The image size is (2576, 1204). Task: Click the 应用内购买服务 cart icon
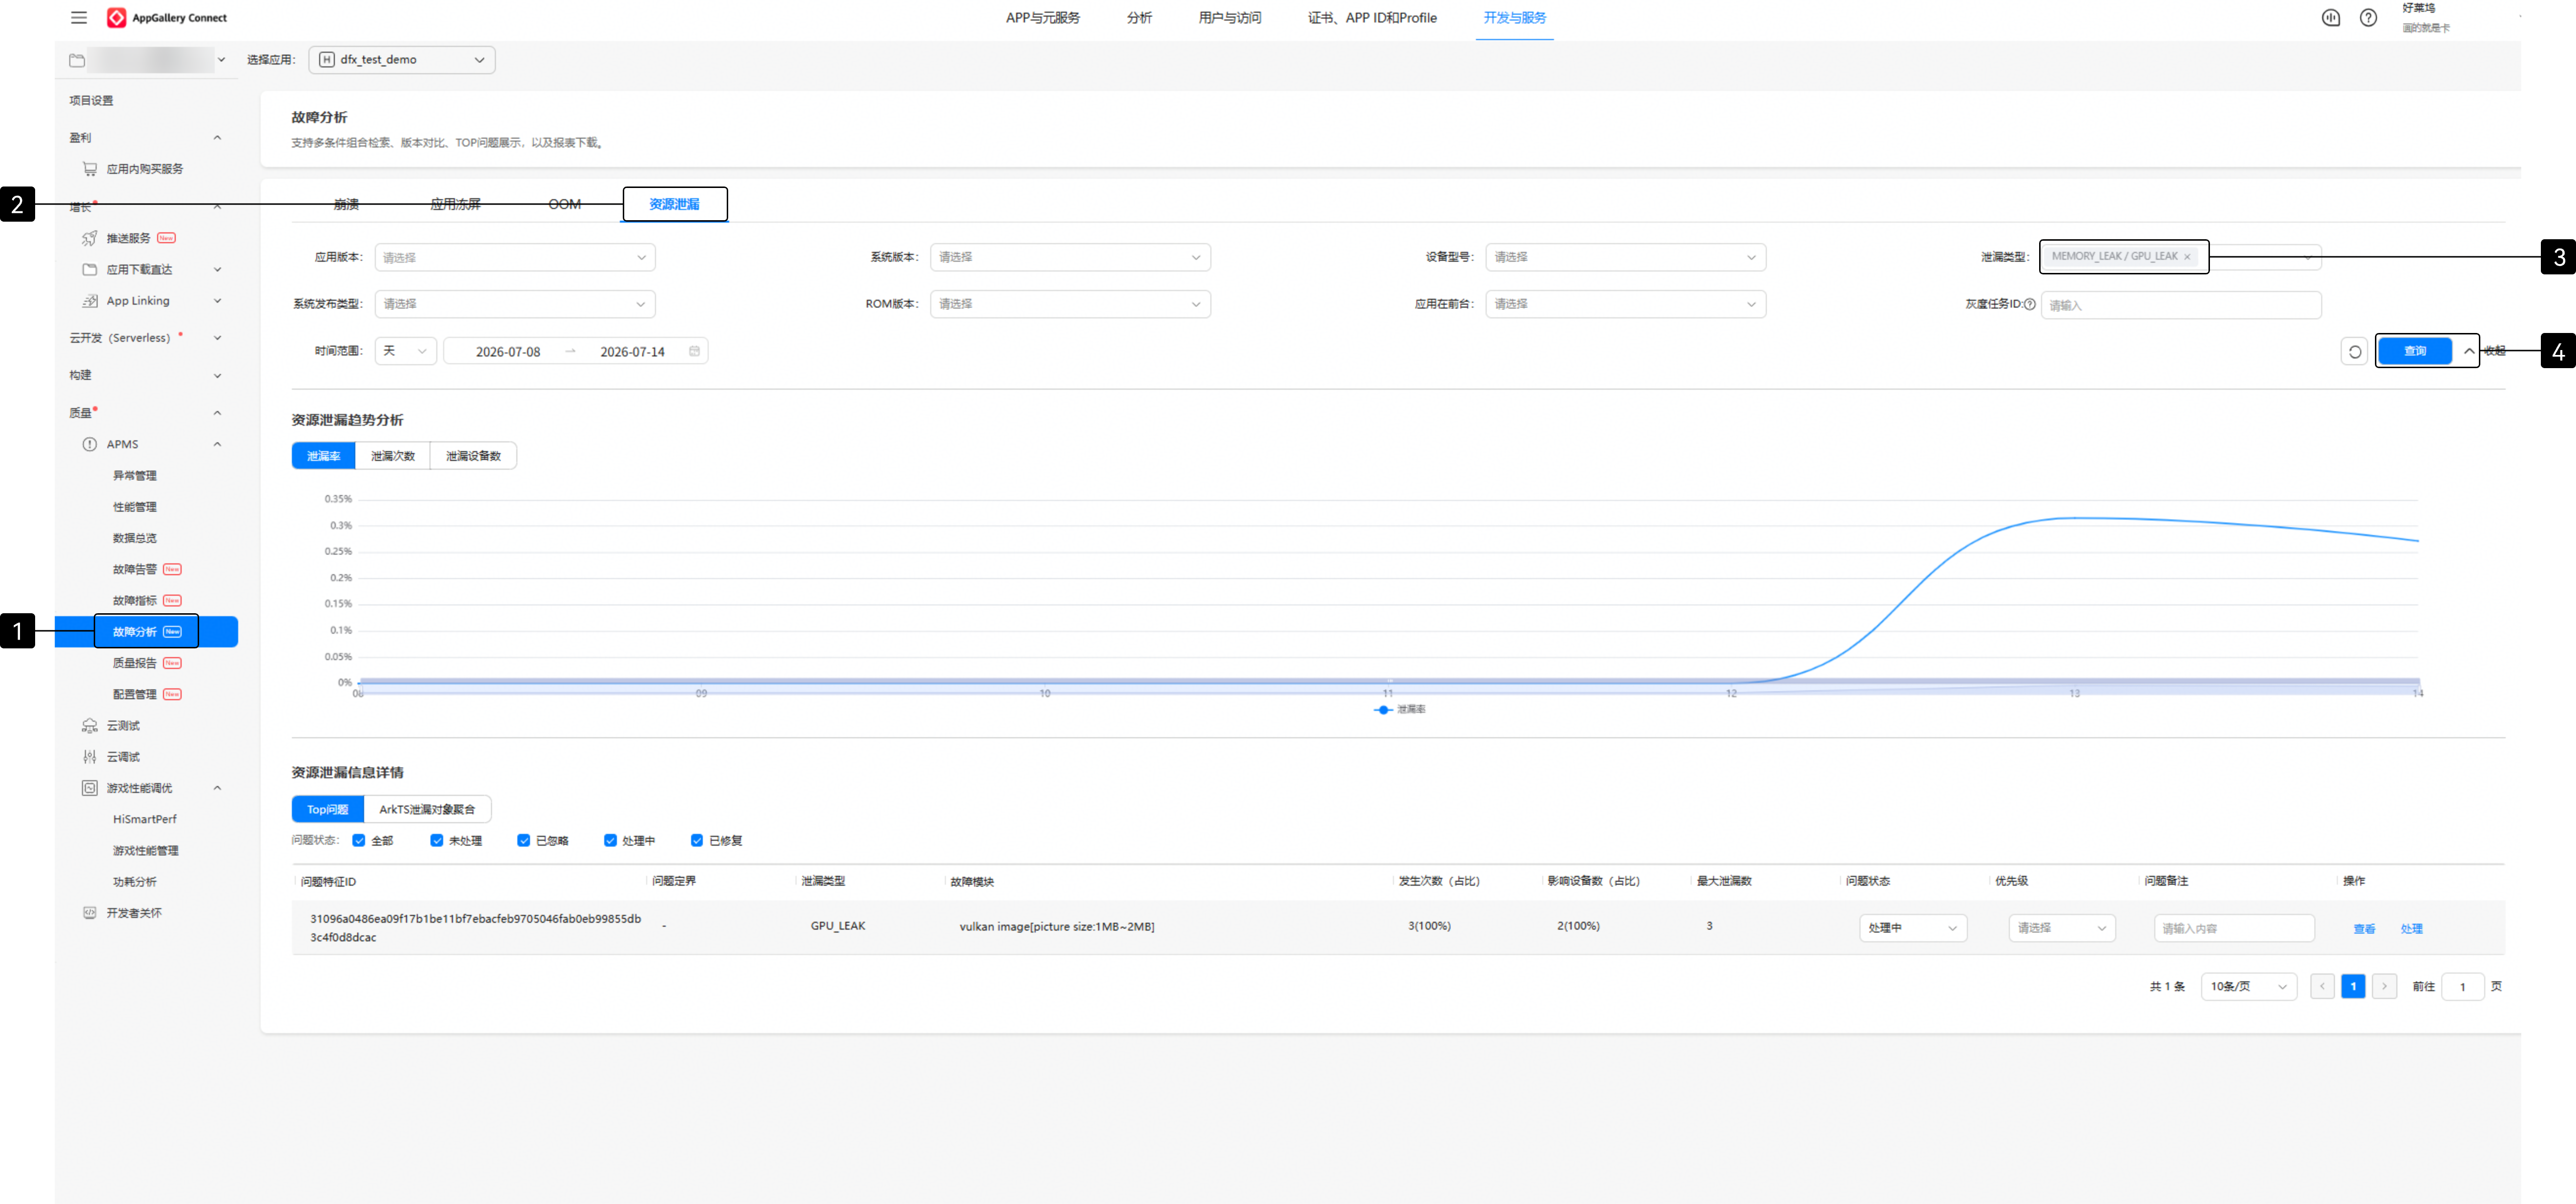pyautogui.click(x=90, y=169)
